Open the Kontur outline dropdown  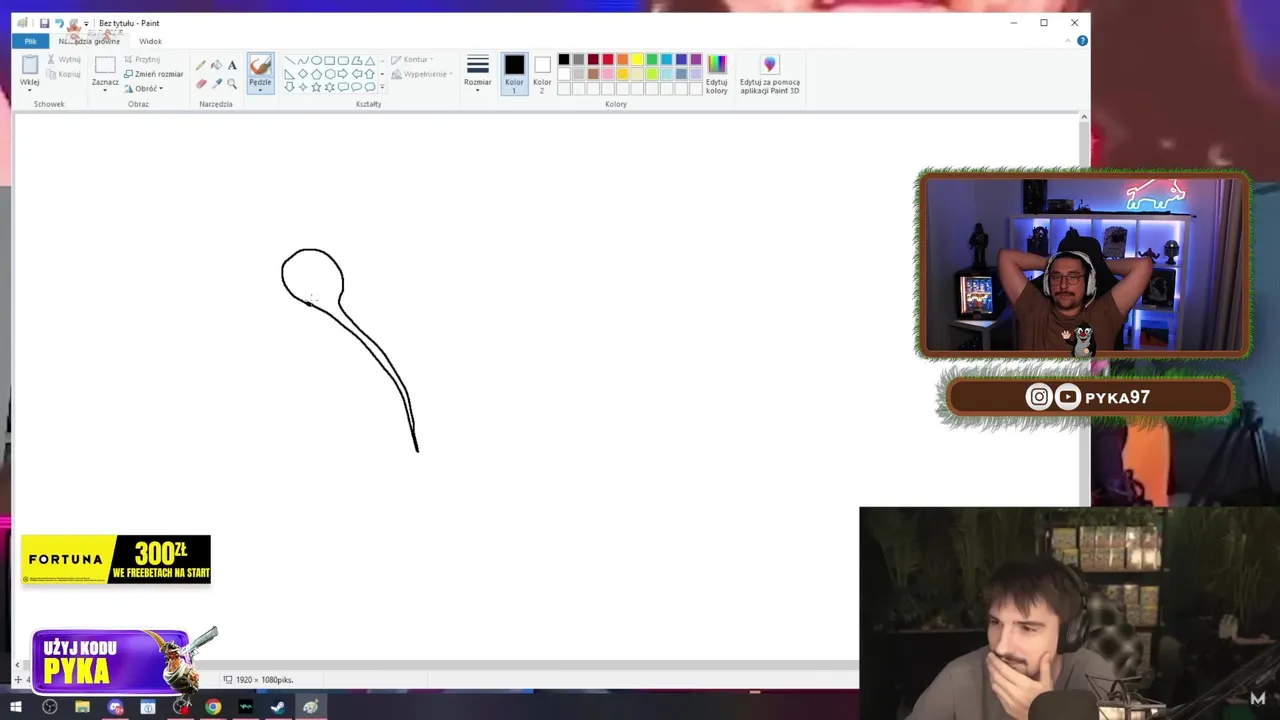[412, 60]
